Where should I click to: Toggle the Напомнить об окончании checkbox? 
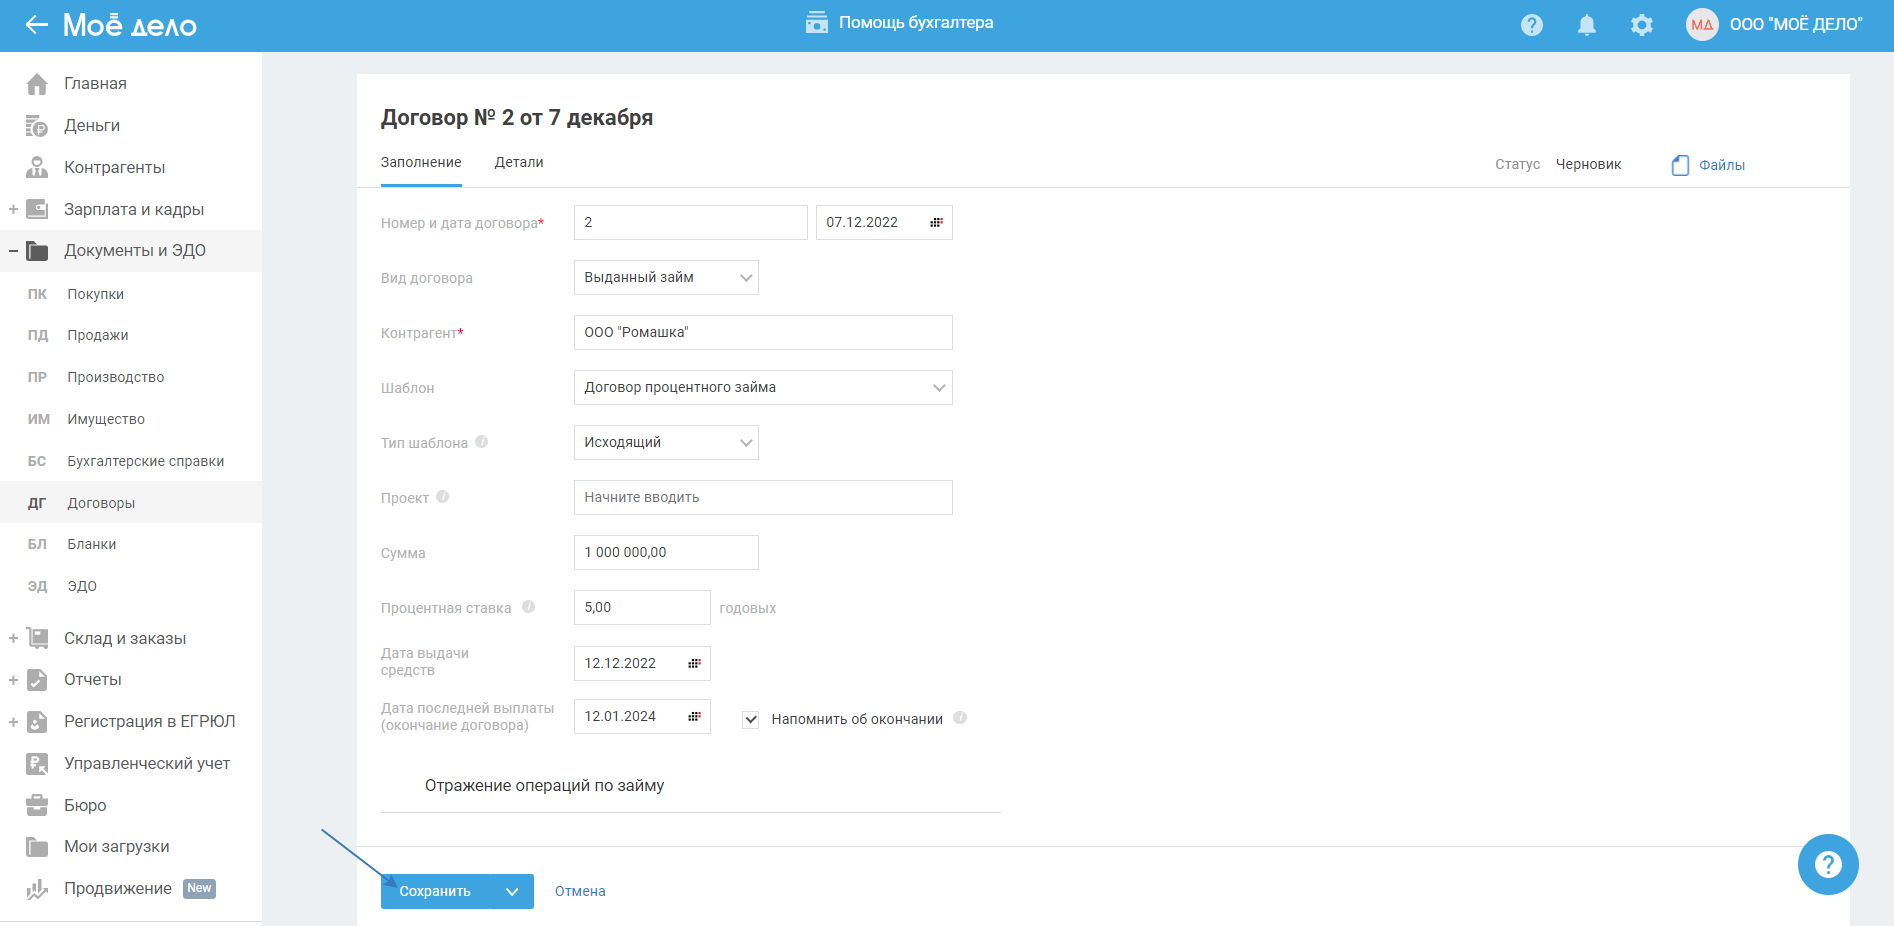tap(751, 719)
